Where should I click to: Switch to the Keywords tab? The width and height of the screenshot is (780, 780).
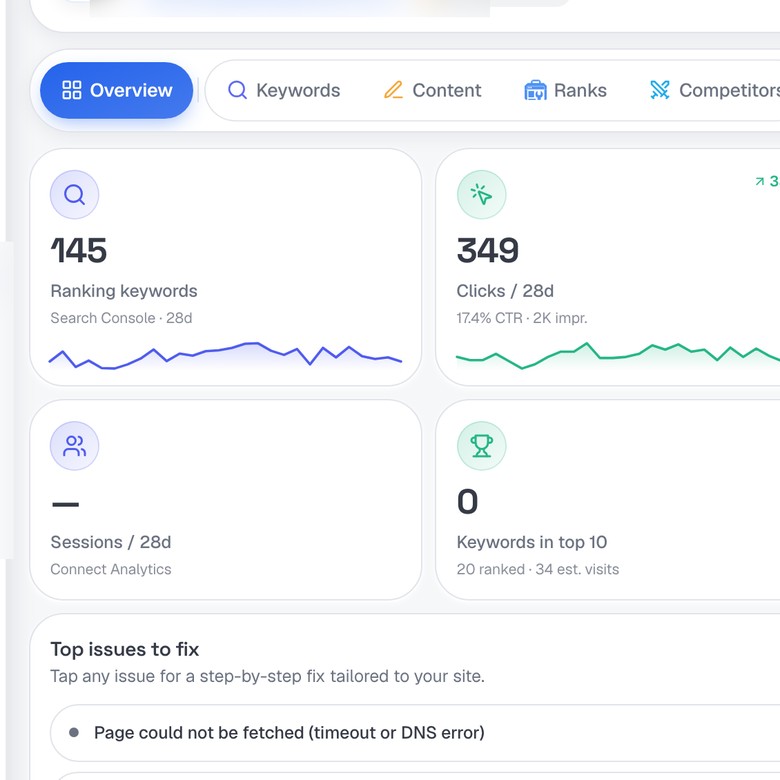coord(284,90)
